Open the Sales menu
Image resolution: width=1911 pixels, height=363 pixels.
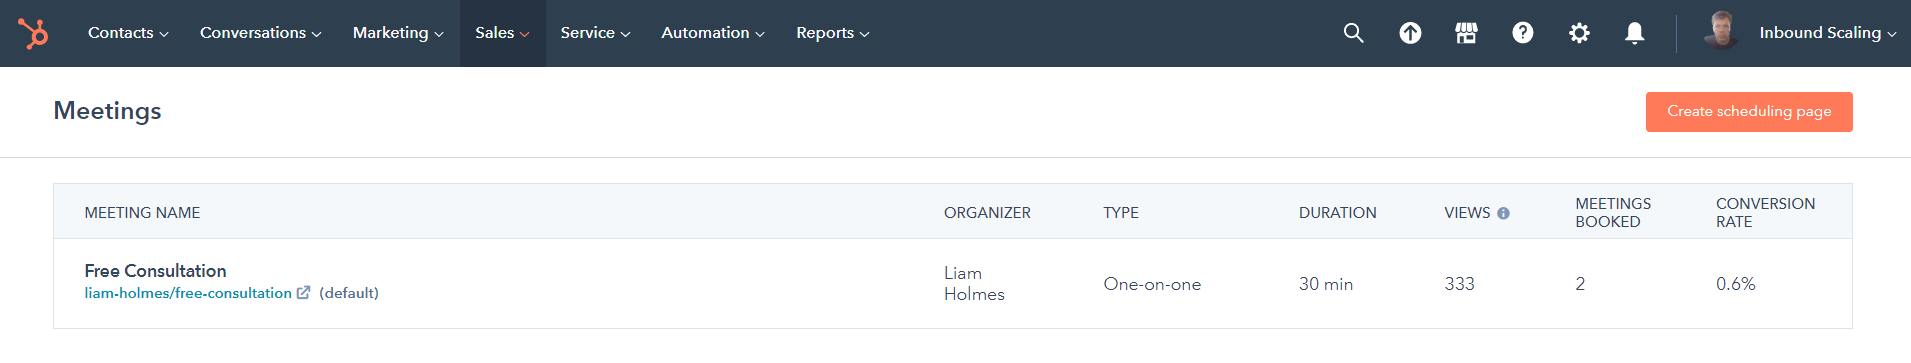(502, 33)
